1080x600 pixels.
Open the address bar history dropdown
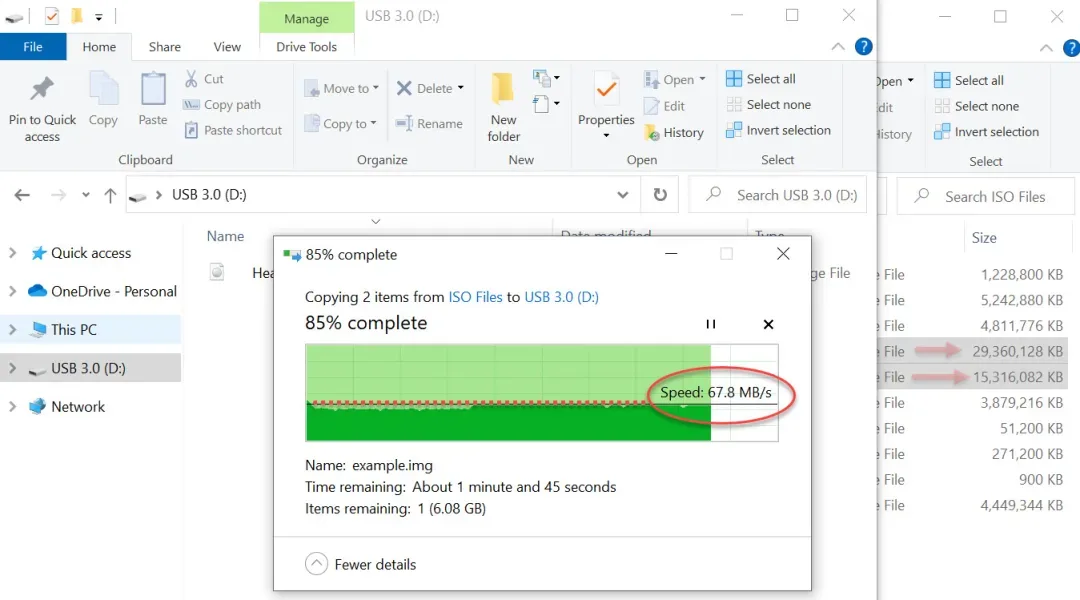tap(623, 195)
